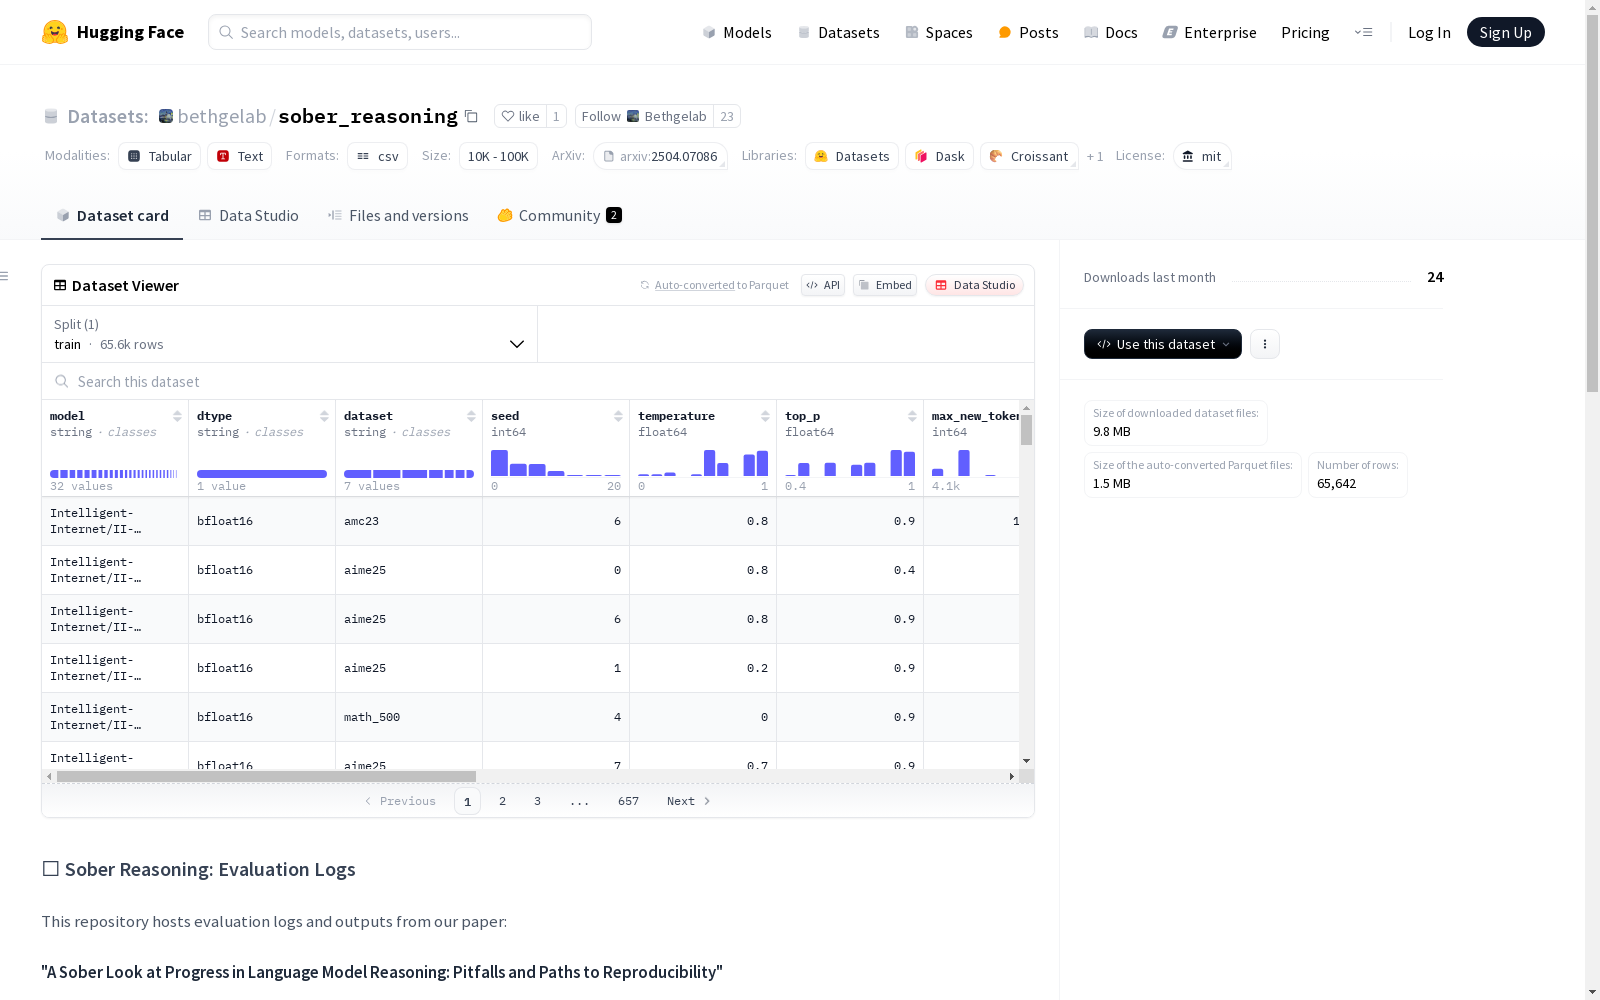Go to Datasets in the top navigation
Screen dimensions: 1600x1000
click(838, 32)
